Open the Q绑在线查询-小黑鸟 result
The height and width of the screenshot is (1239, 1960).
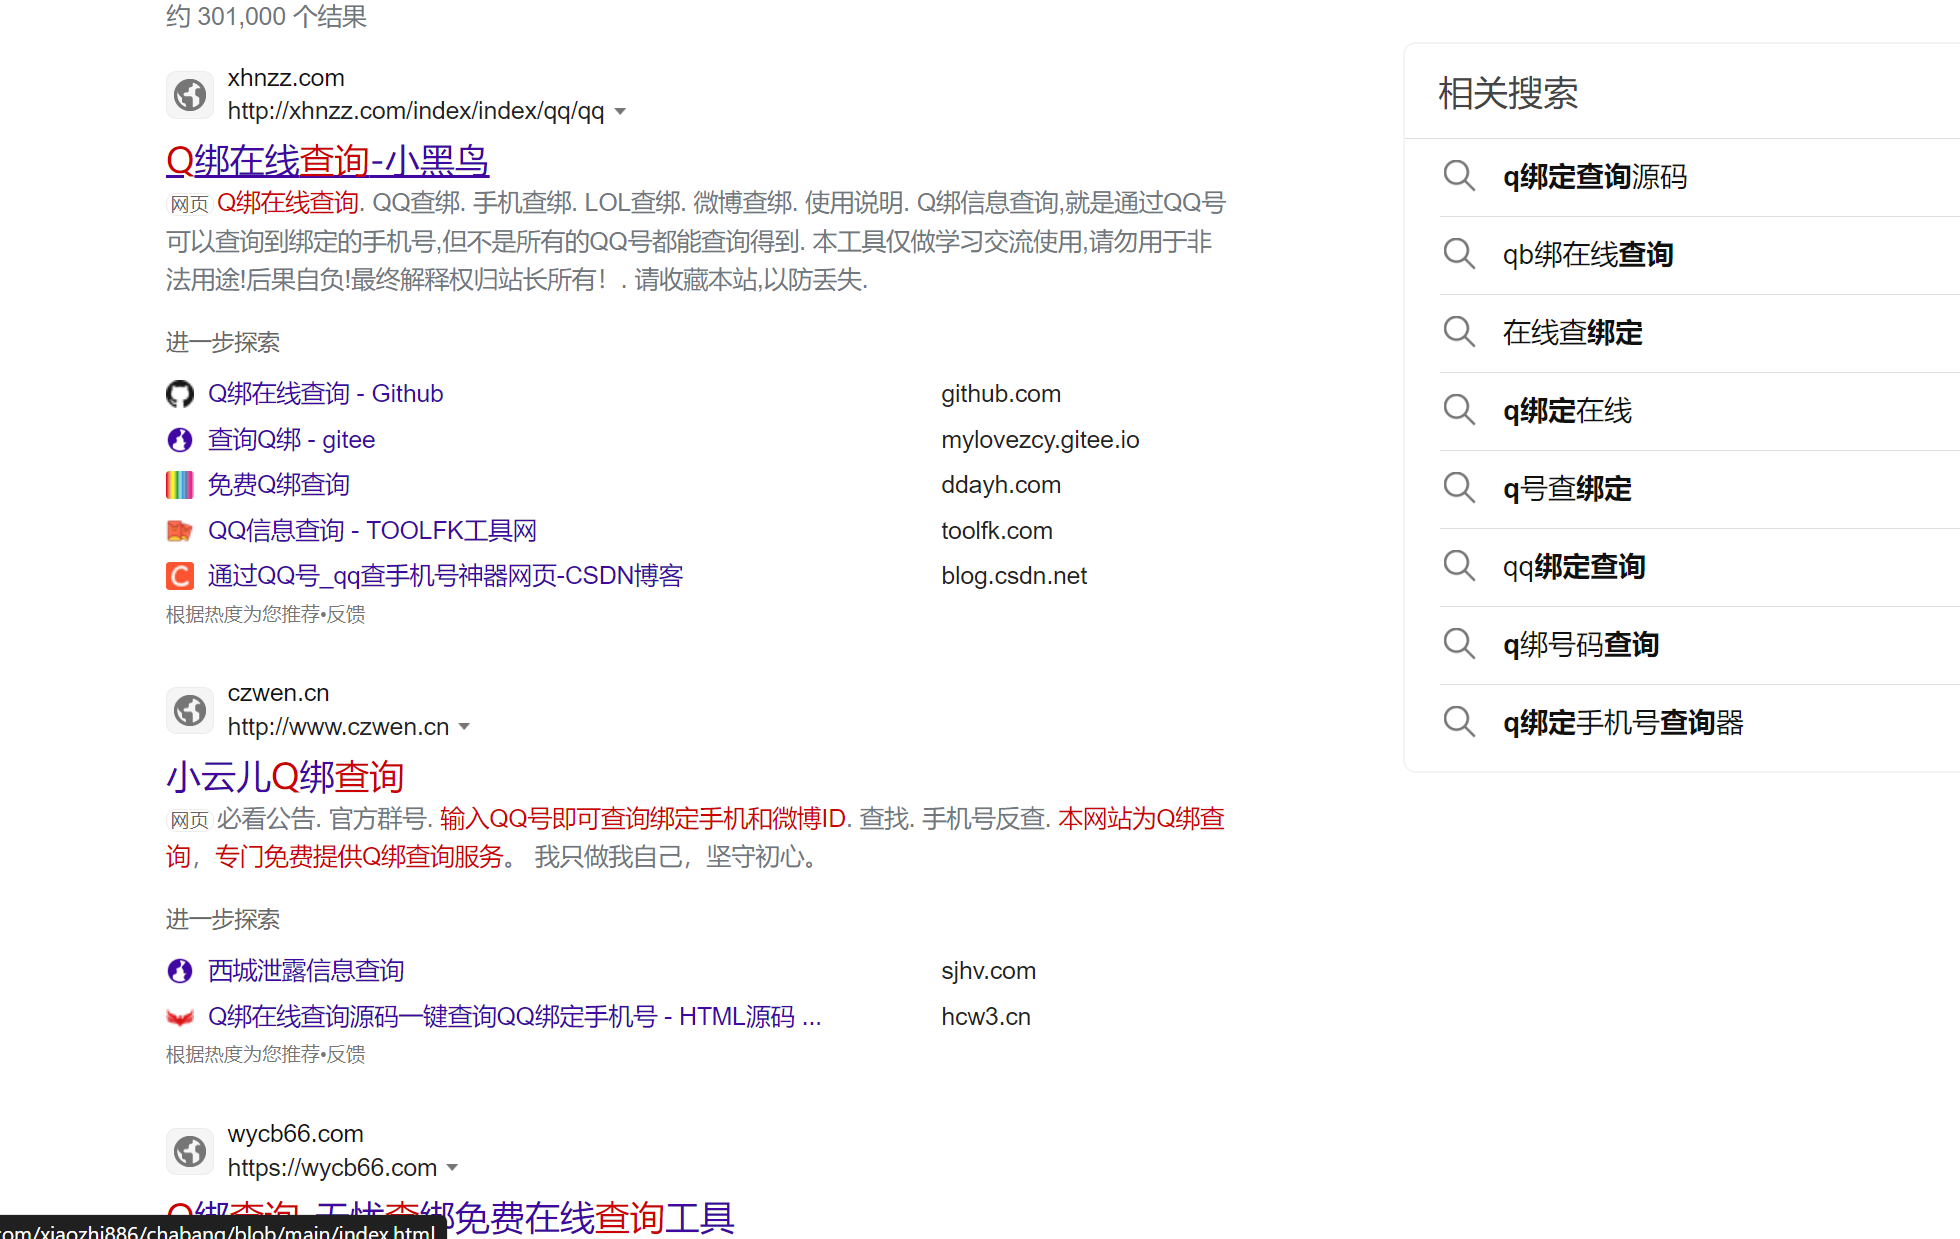[x=327, y=160]
